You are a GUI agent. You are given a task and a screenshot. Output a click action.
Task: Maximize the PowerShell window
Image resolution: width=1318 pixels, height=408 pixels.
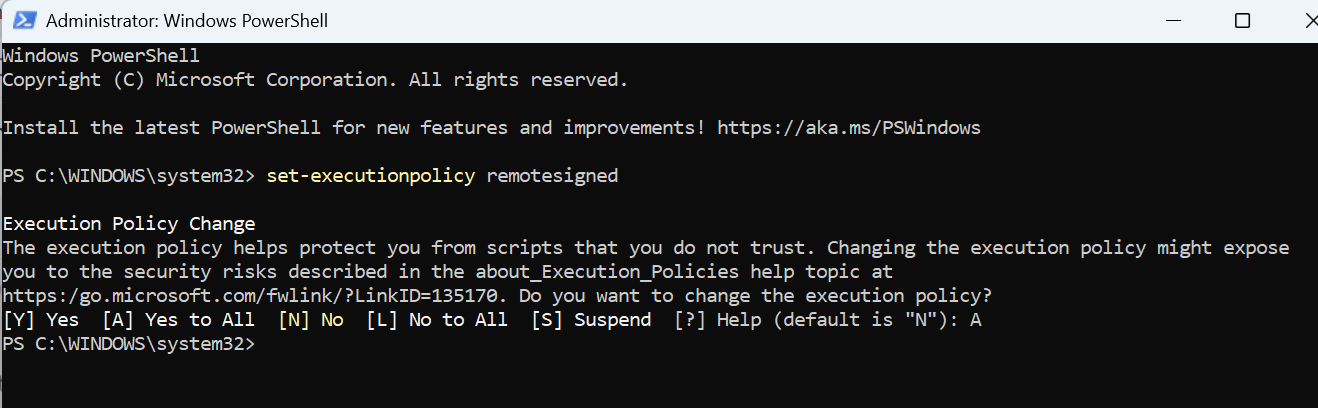point(1242,20)
